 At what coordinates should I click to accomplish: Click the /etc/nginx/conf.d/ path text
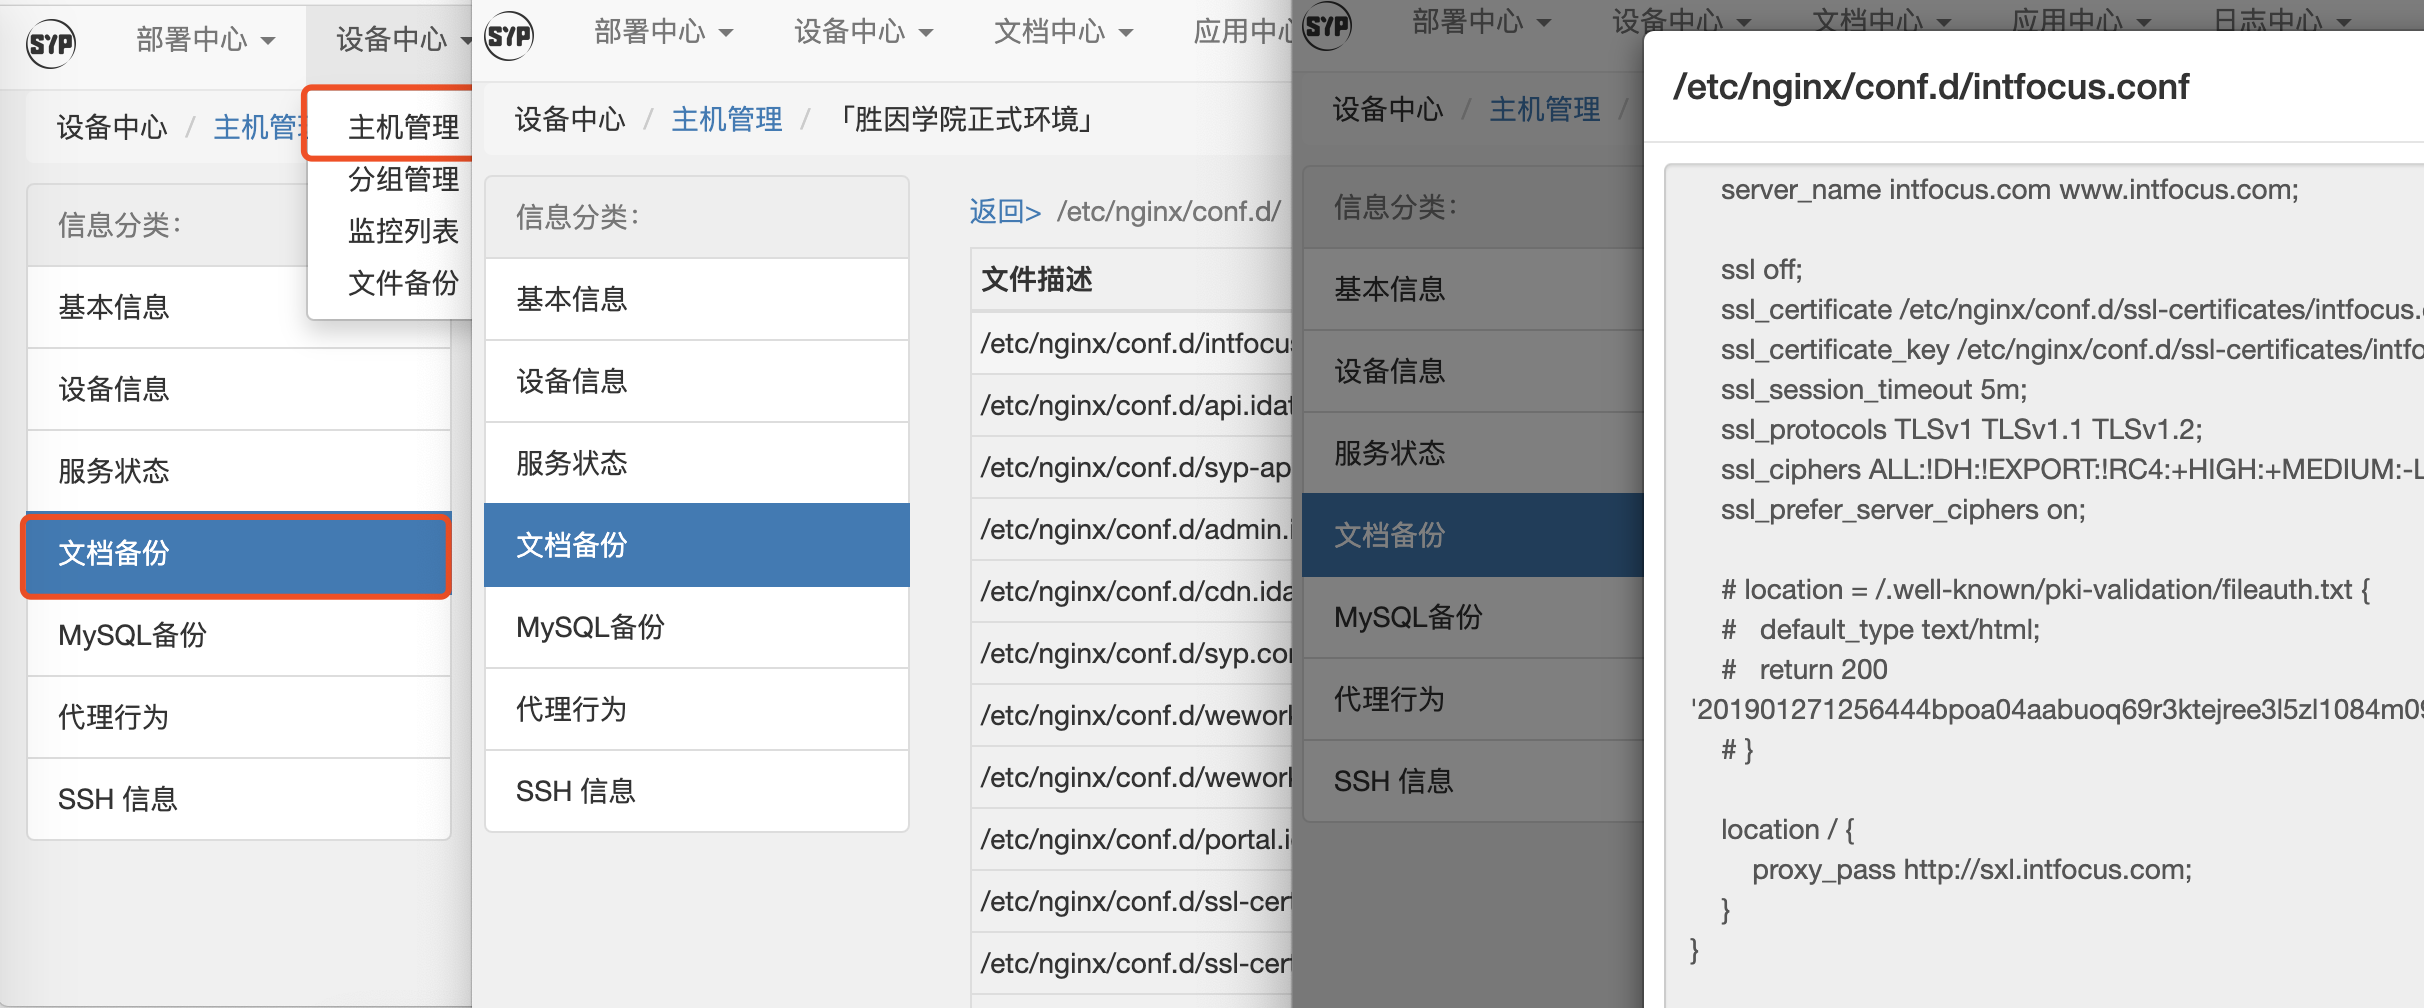[1168, 211]
